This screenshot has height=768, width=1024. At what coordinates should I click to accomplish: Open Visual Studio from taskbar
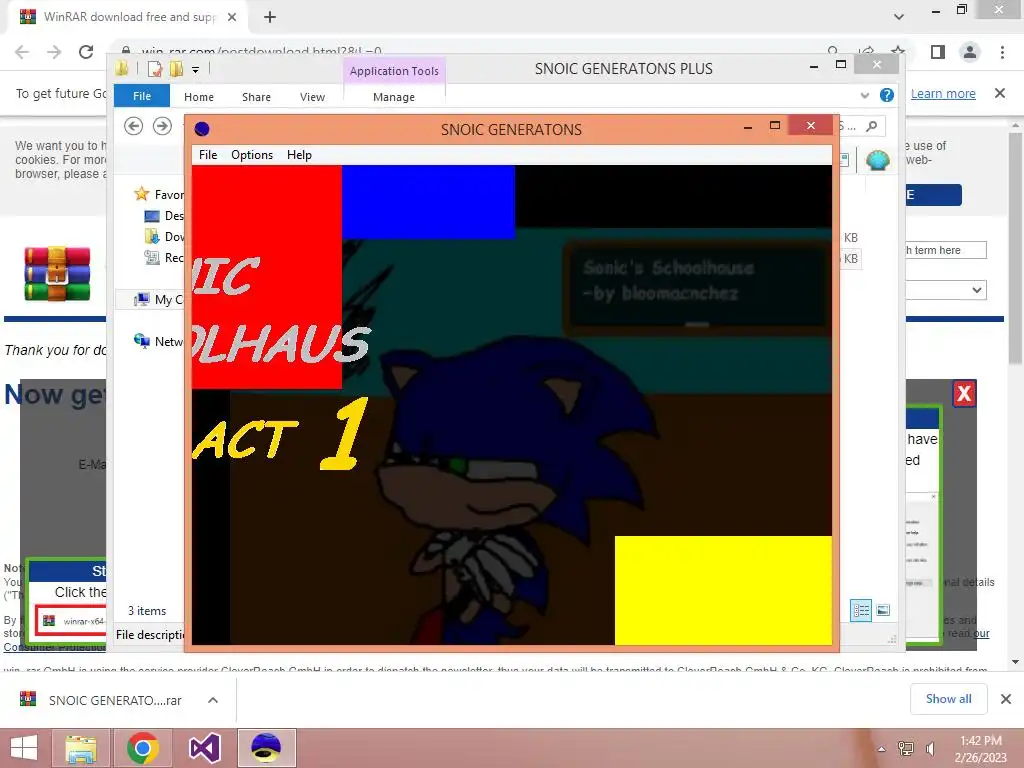coord(204,748)
